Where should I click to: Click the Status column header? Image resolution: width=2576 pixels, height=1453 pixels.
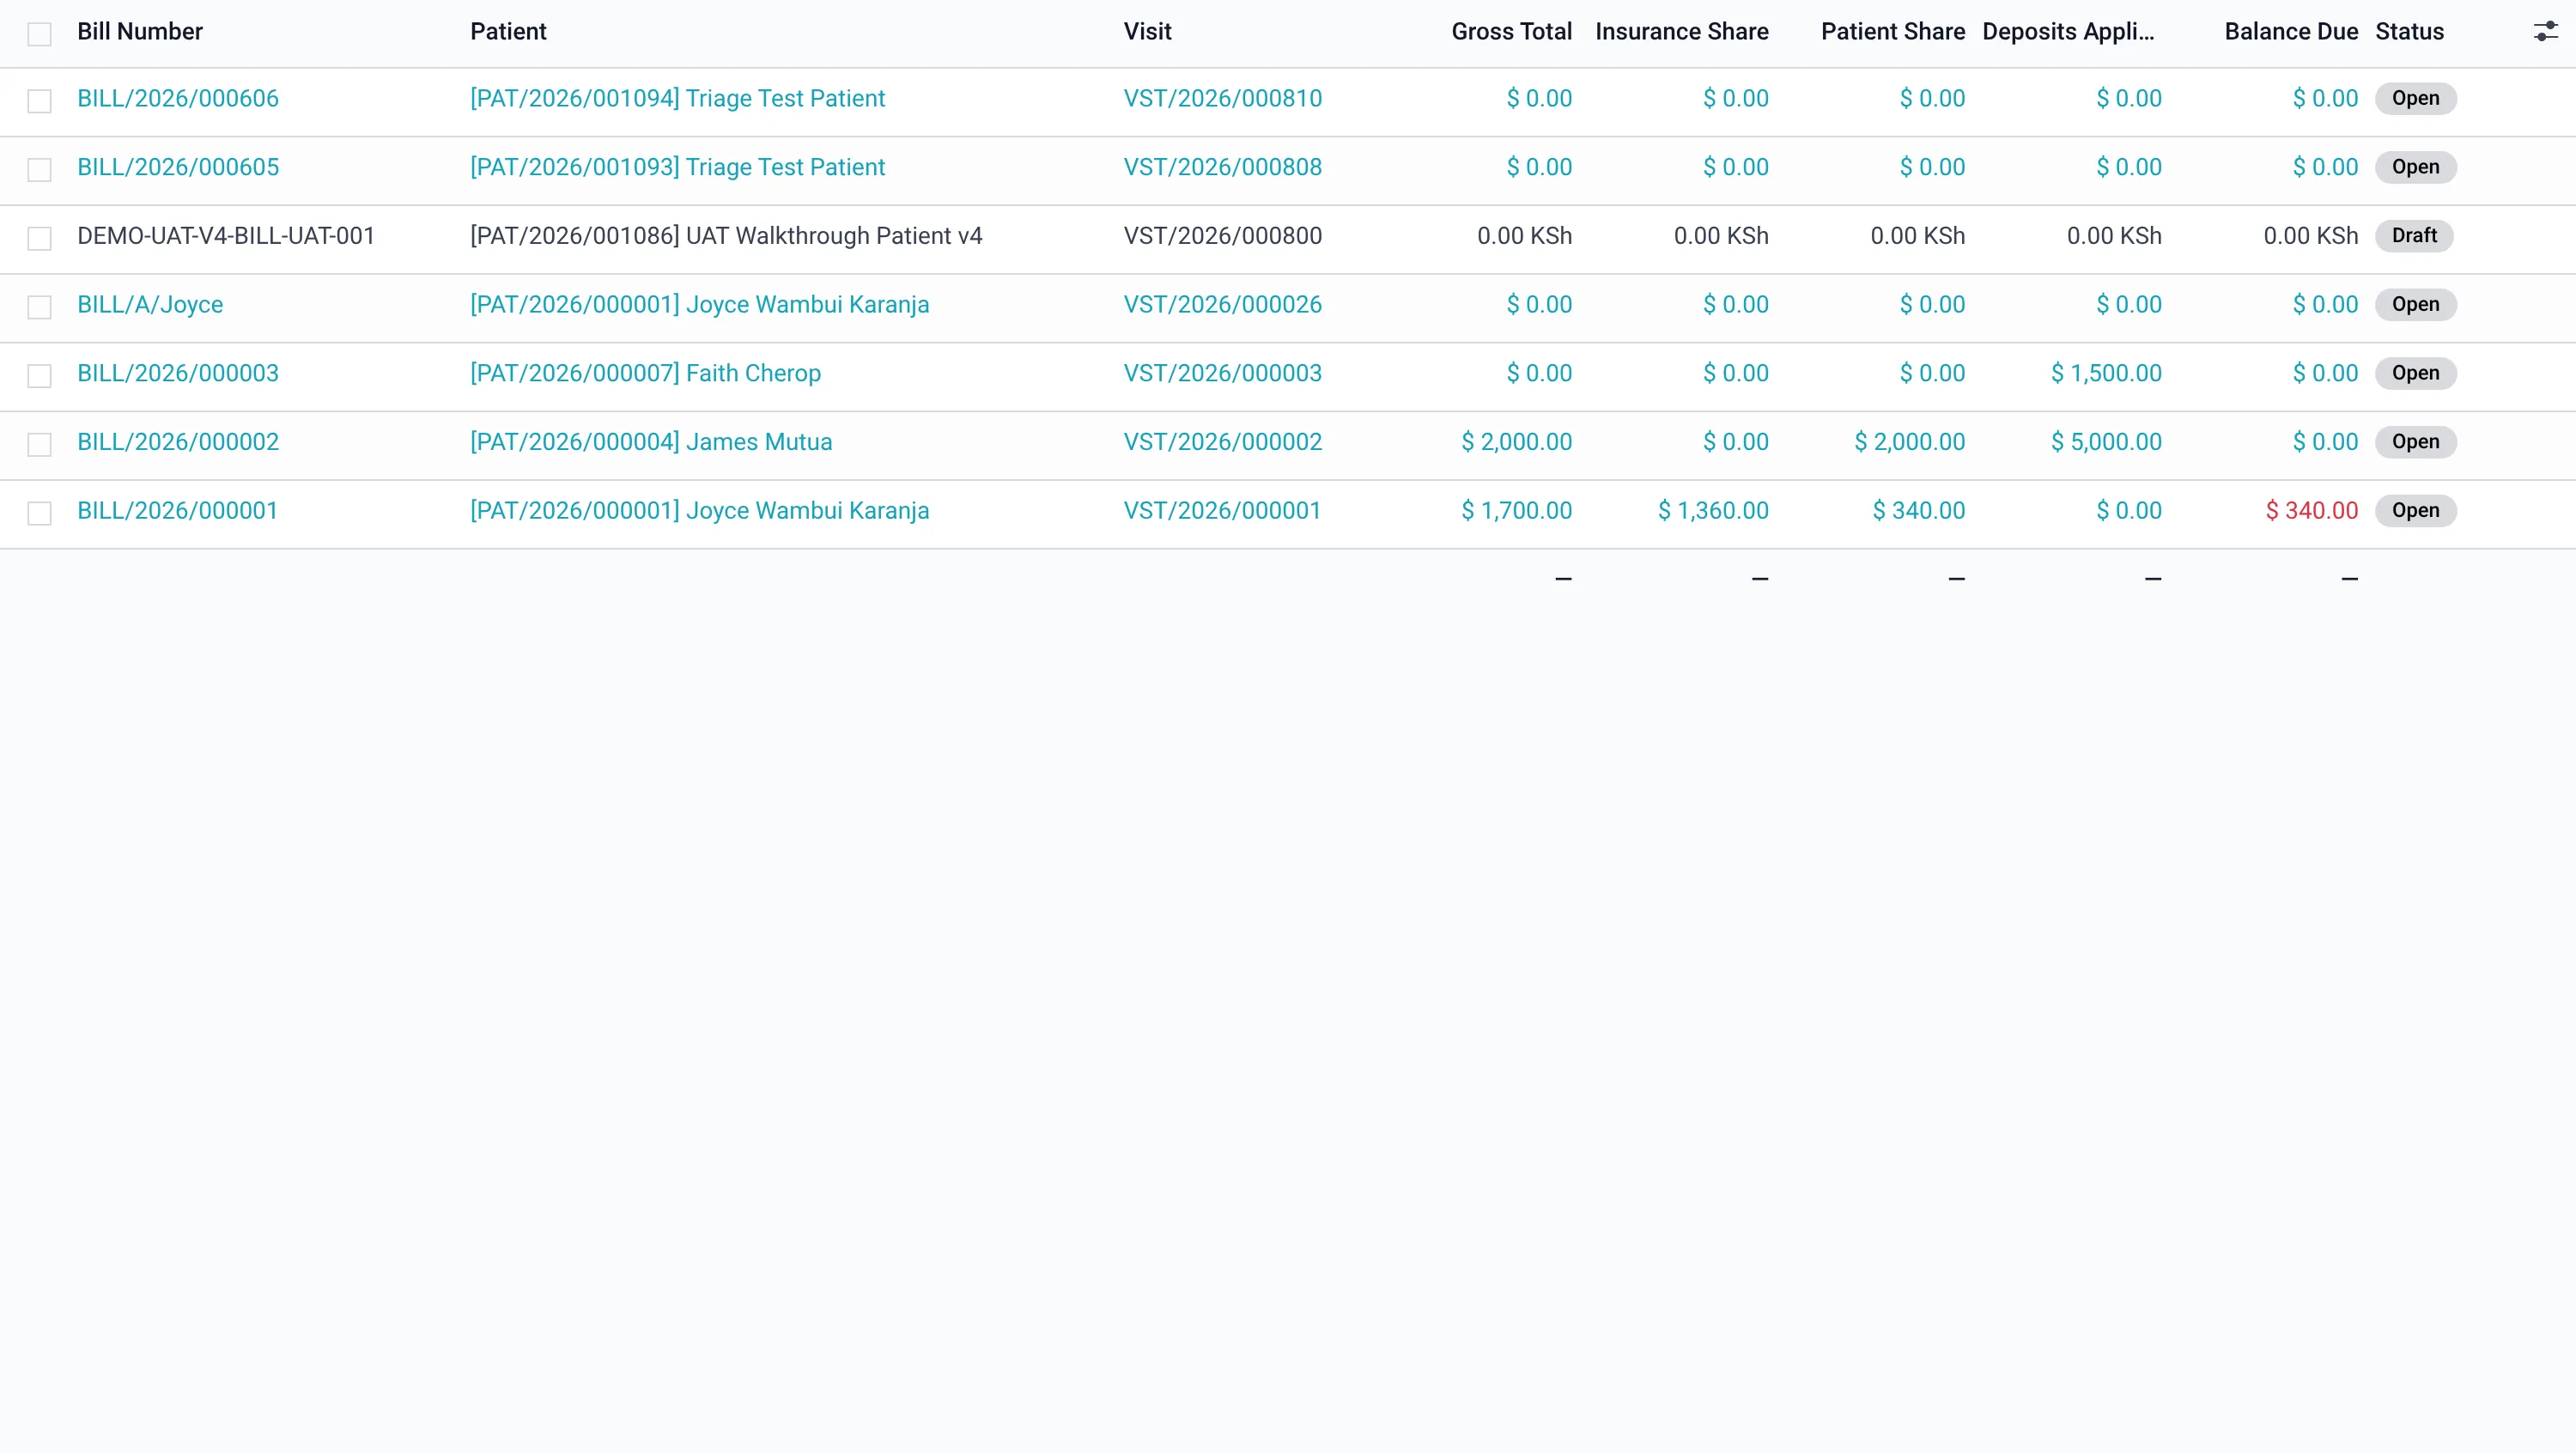2408,32
